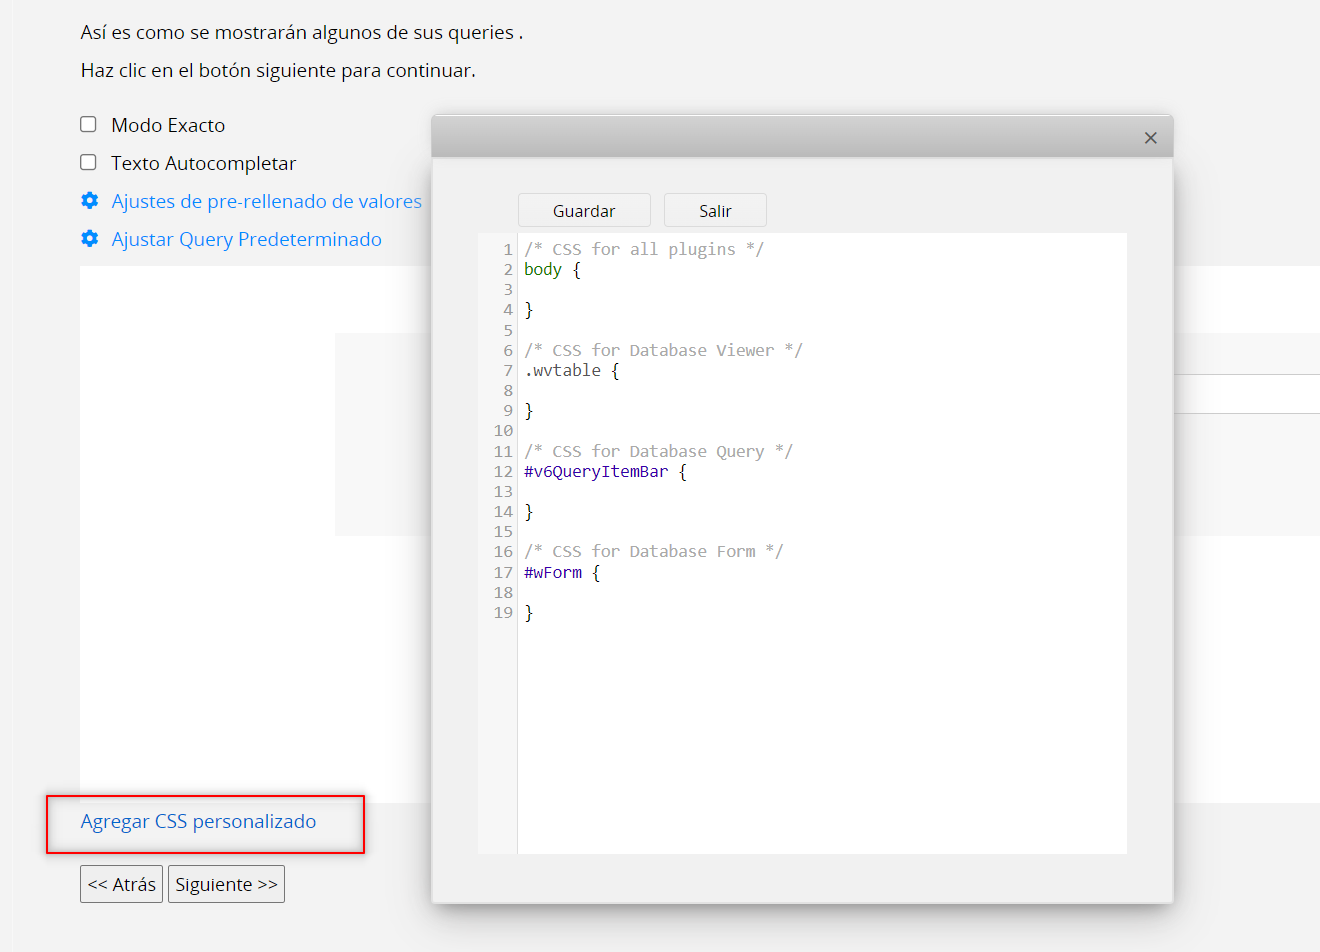Toggle the Texto Autocompletar checkbox
Viewport: 1320px width, 952px height.
click(x=89, y=163)
